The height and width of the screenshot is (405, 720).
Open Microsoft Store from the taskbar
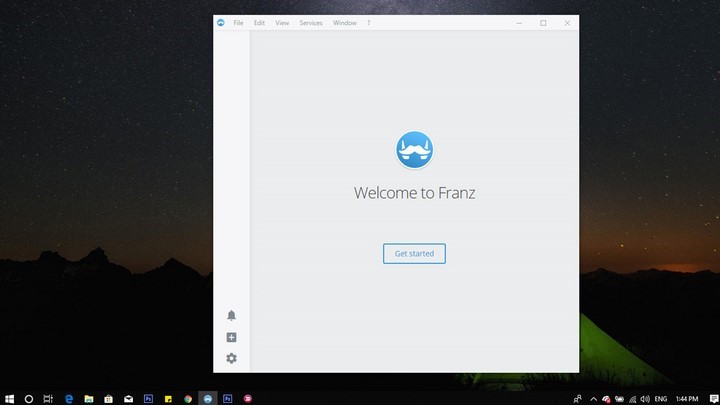click(108, 398)
